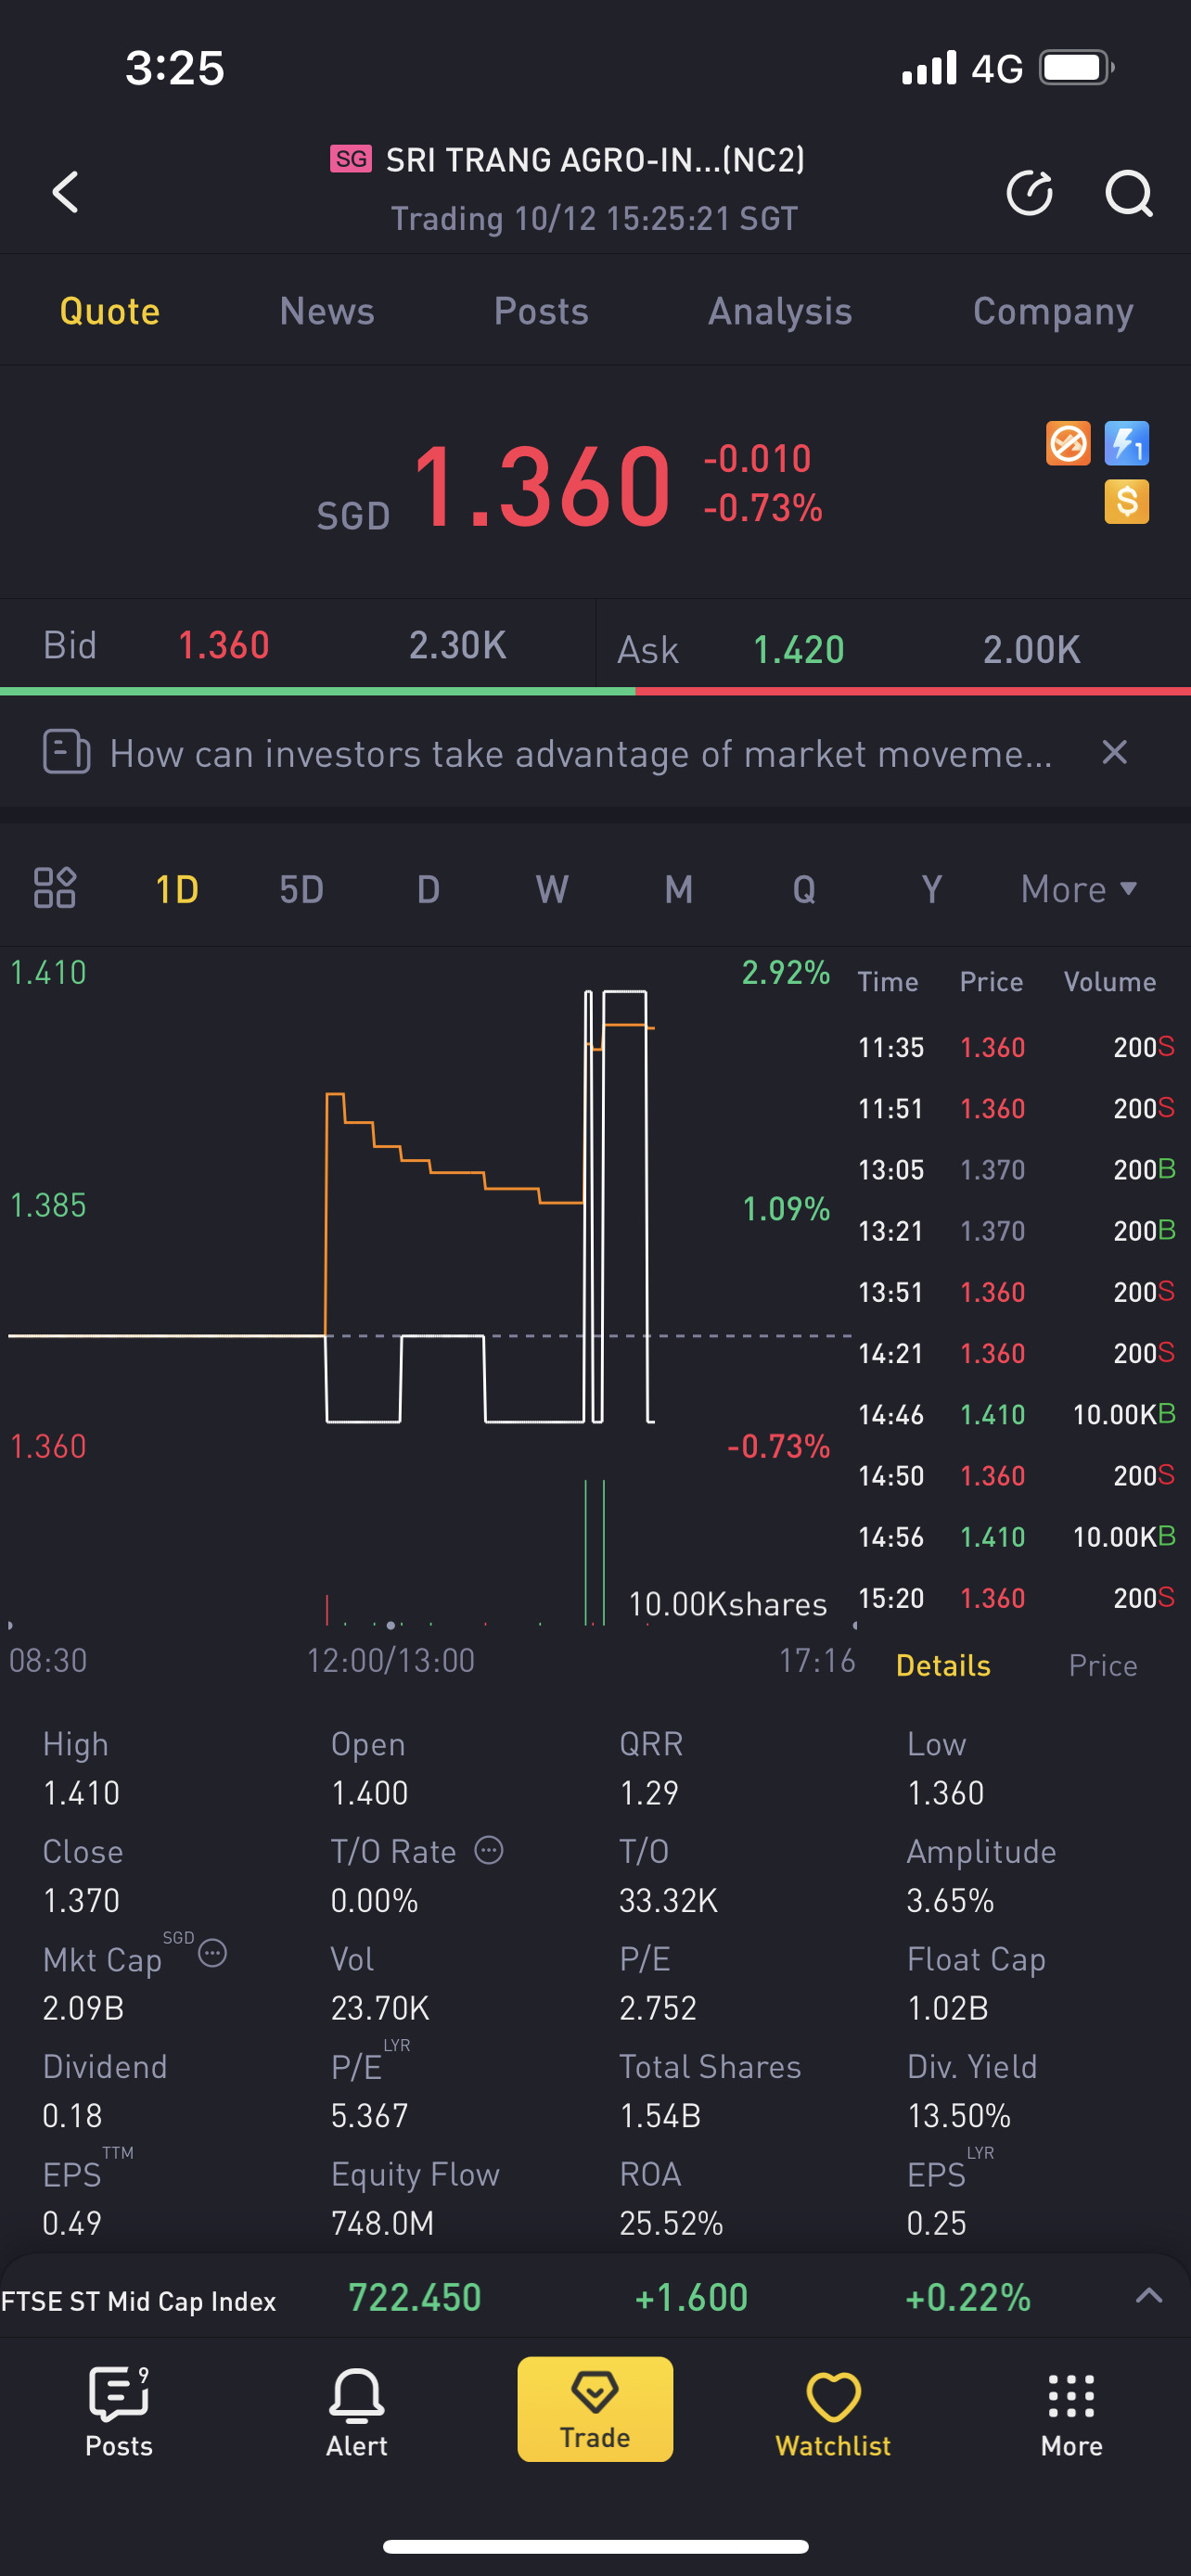Expand the FTSE ST Mid Cap Index bar

click(x=1149, y=2296)
